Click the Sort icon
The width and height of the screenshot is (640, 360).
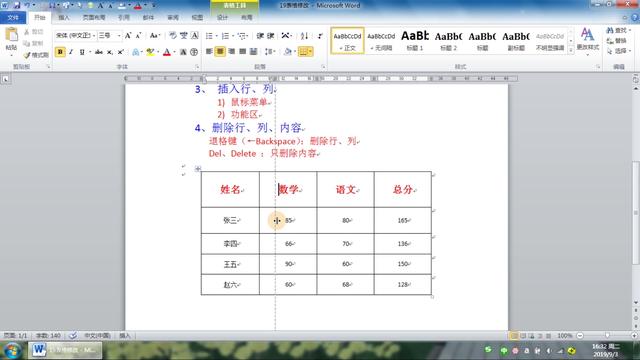pyautogui.click(x=304, y=36)
